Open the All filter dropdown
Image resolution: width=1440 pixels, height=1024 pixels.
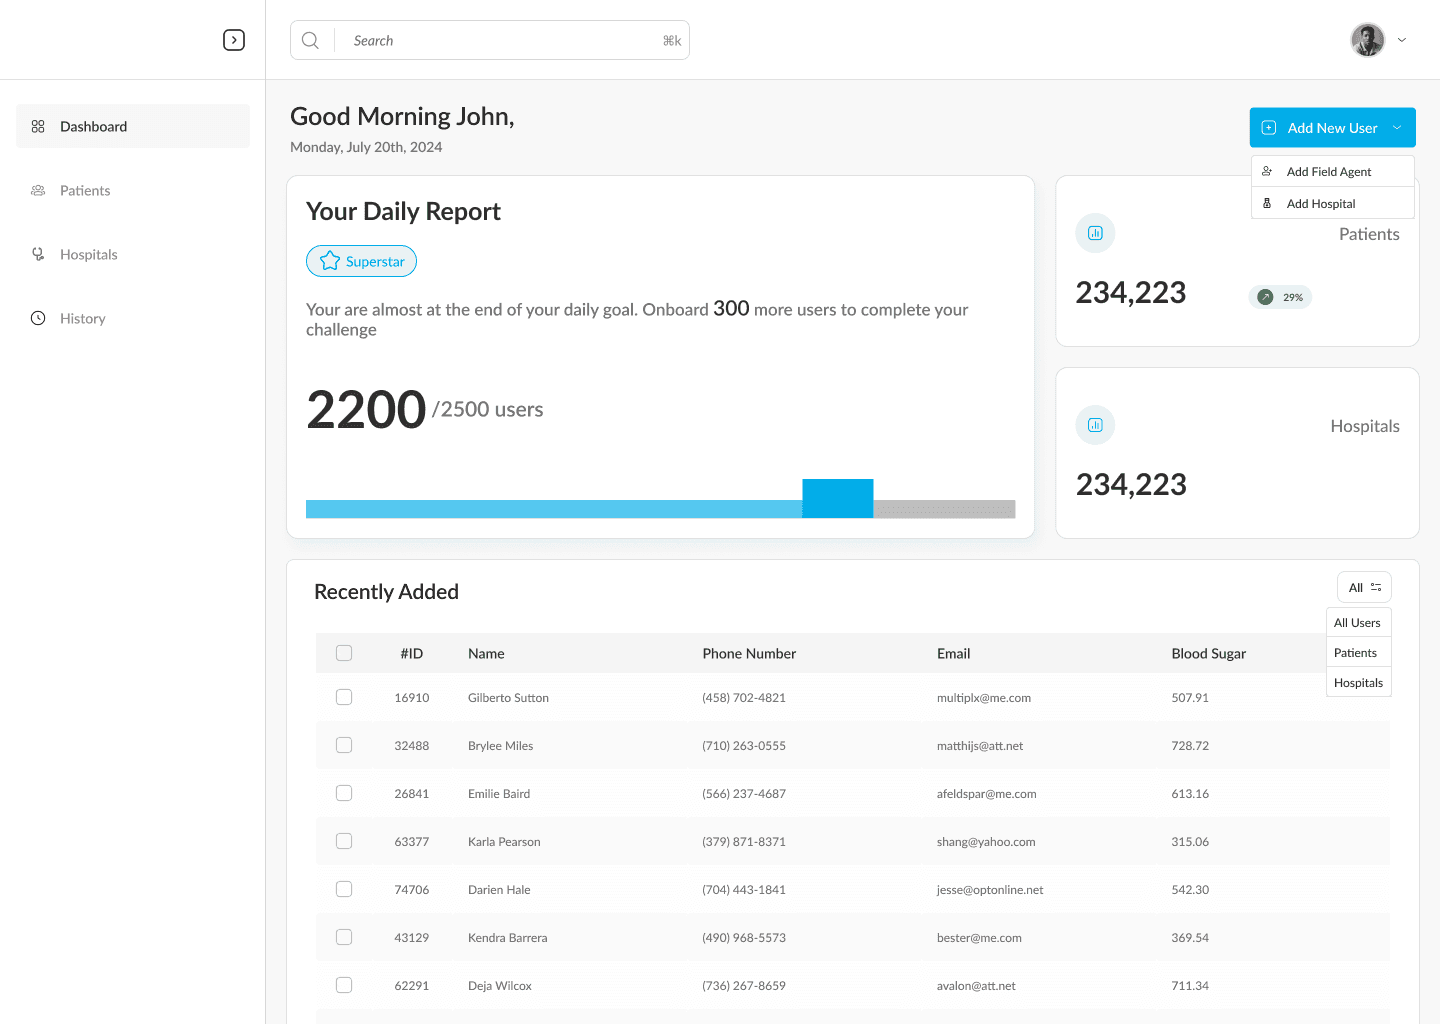[x=1364, y=587]
